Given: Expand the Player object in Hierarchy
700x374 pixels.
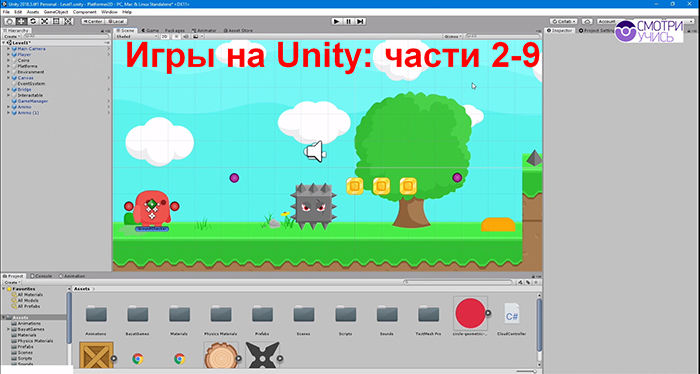Looking at the screenshot, I should coord(8,54).
